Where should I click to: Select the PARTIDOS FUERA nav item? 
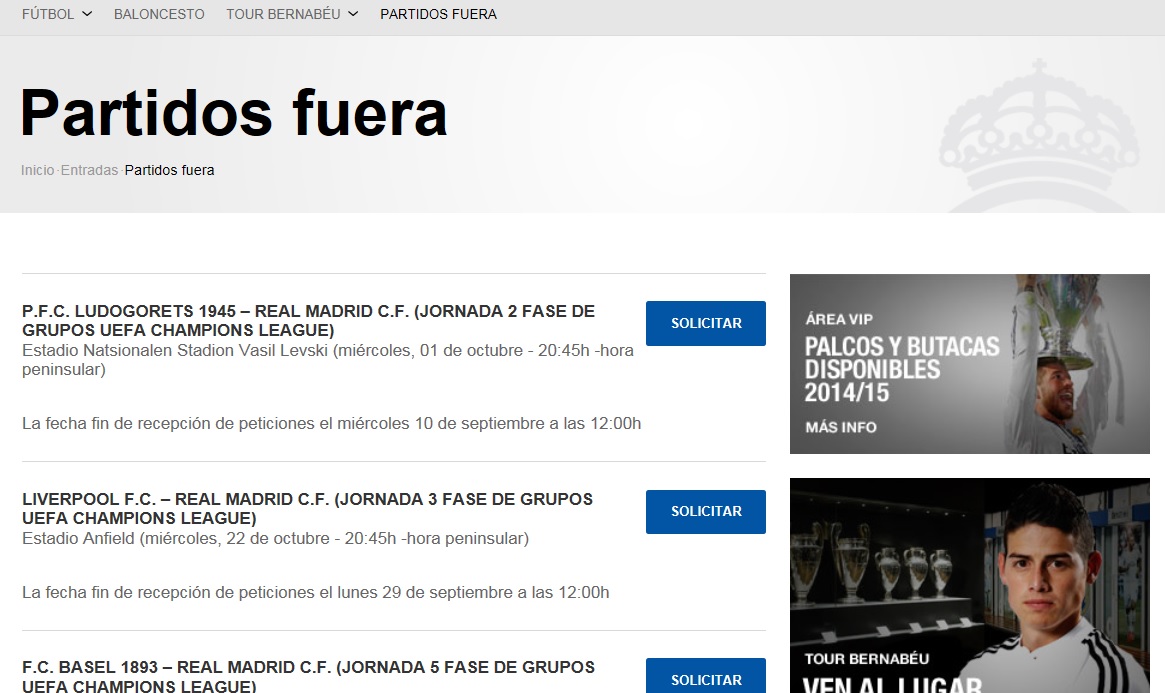click(x=438, y=14)
